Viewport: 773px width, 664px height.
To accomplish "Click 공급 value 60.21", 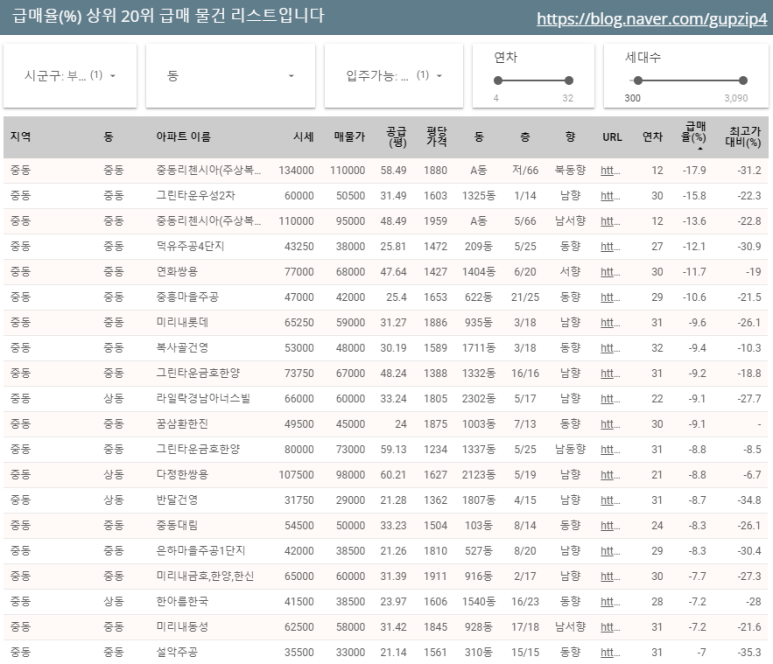I will [393, 475].
